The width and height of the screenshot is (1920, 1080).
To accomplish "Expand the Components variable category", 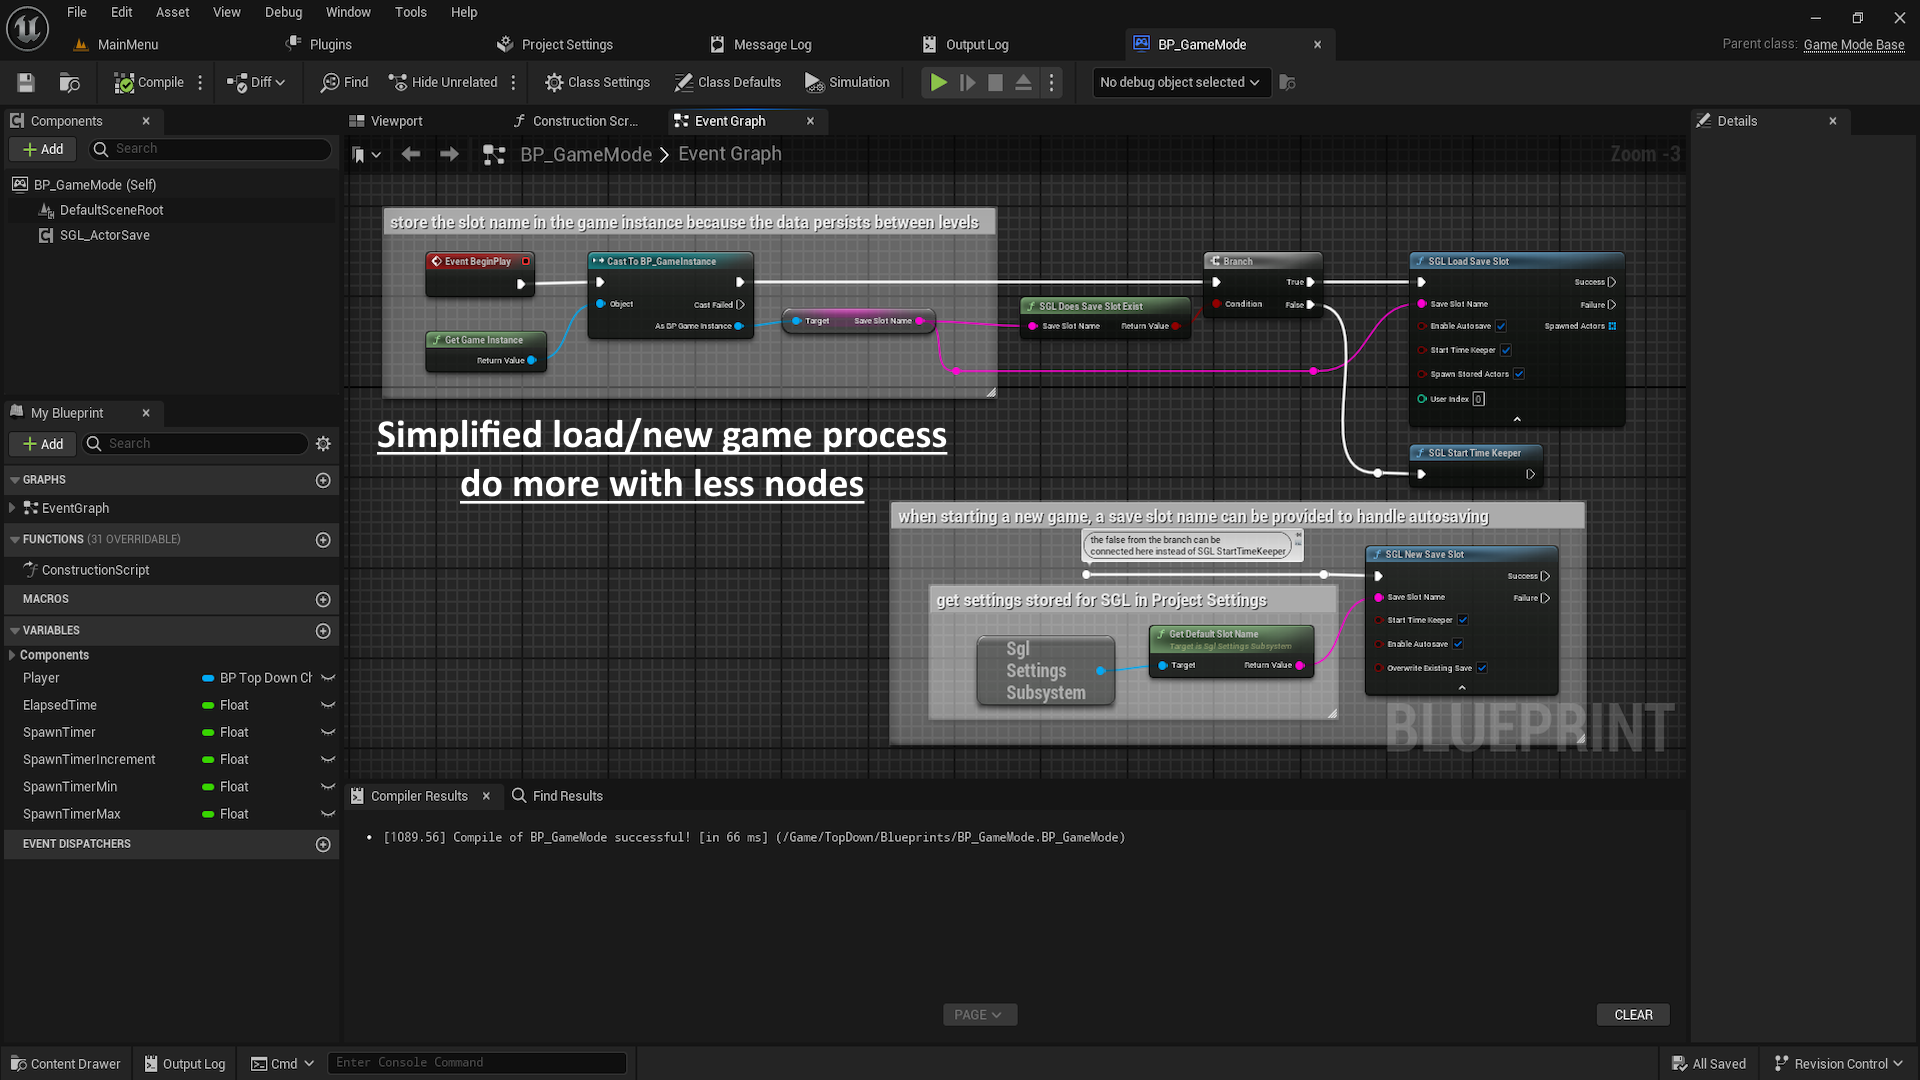I will click(12, 655).
